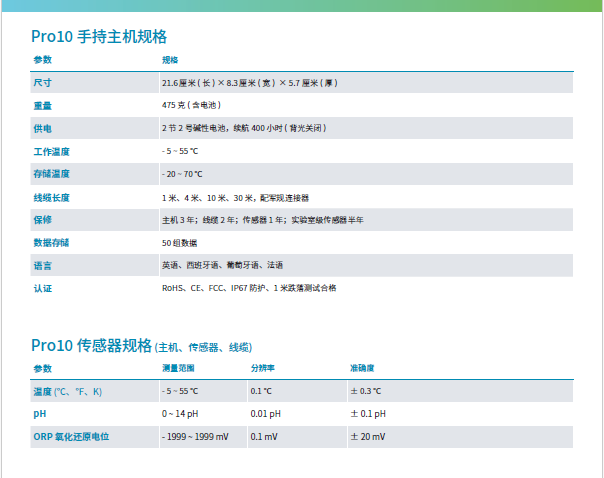Select the certification text 'RoHS、CE、FCC、IP67 防护'

coord(214,288)
